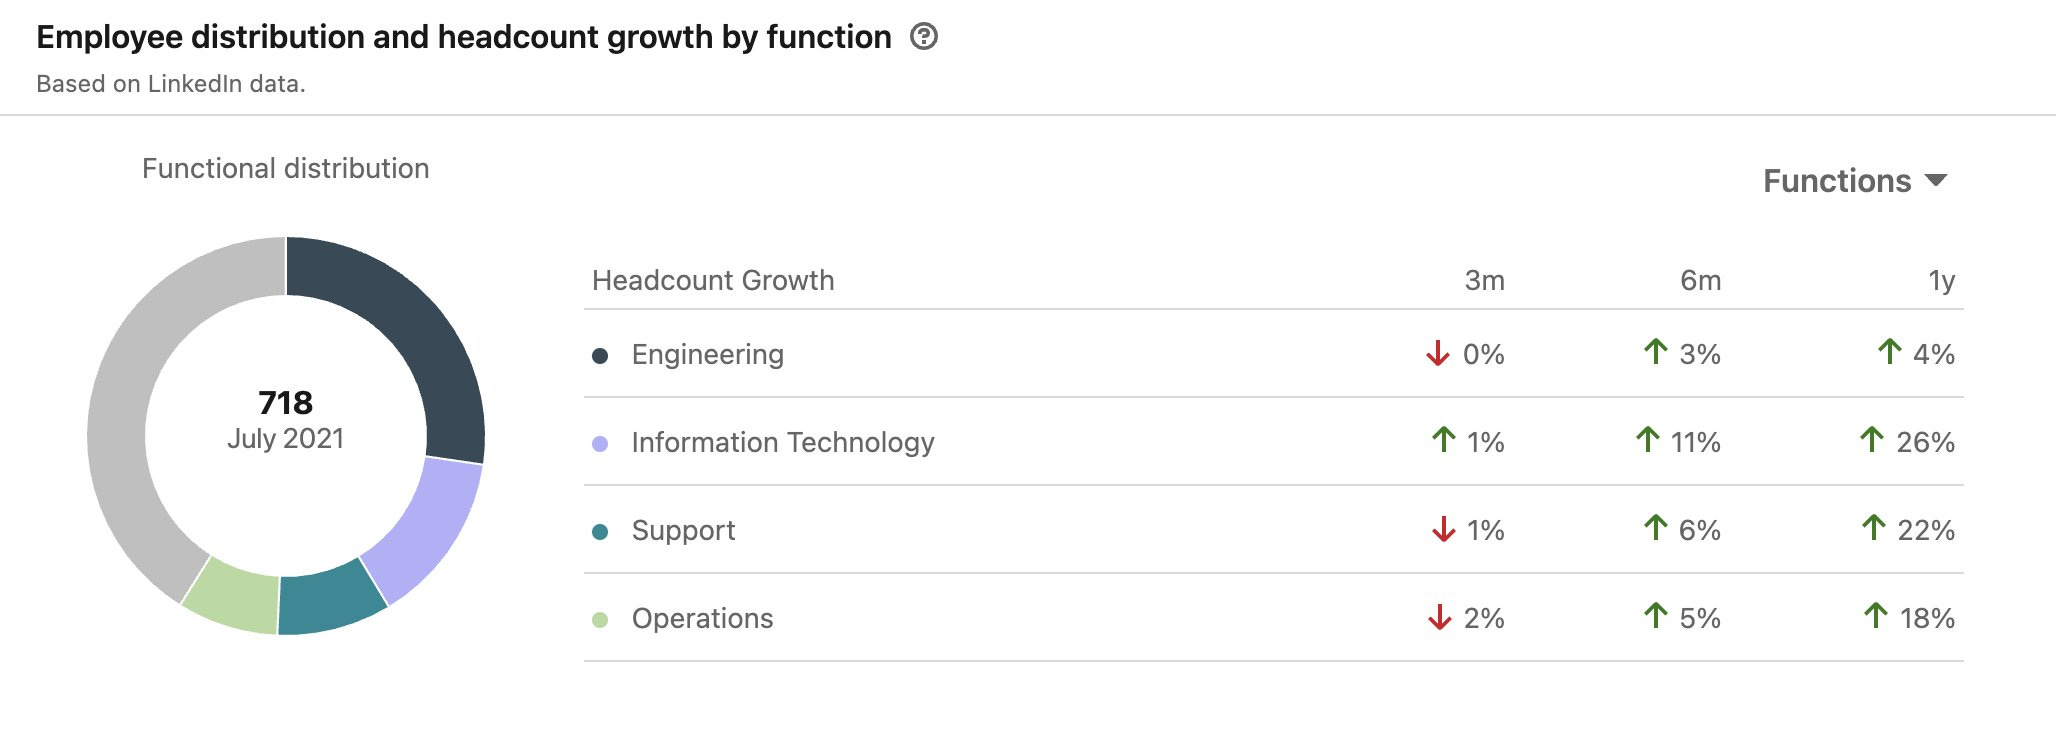The image size is (2056, 730).
Task: Click Information Technology's green 1y up arrow
Action: pos(1871,440)
